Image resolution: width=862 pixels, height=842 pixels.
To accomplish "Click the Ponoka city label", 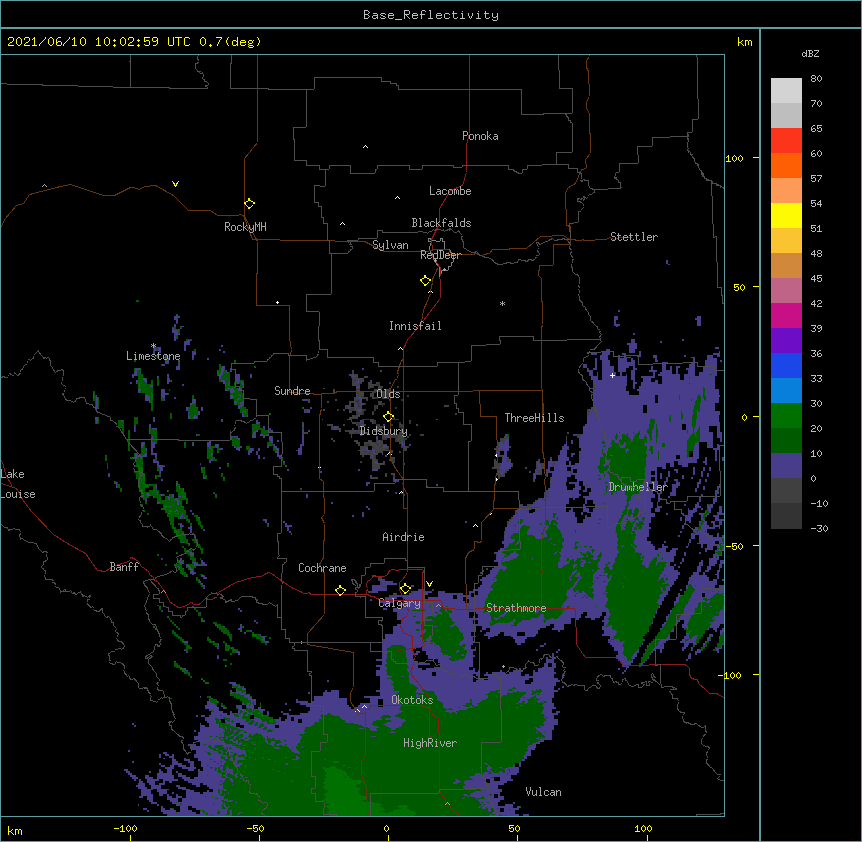I will click(x=480, y=136).
